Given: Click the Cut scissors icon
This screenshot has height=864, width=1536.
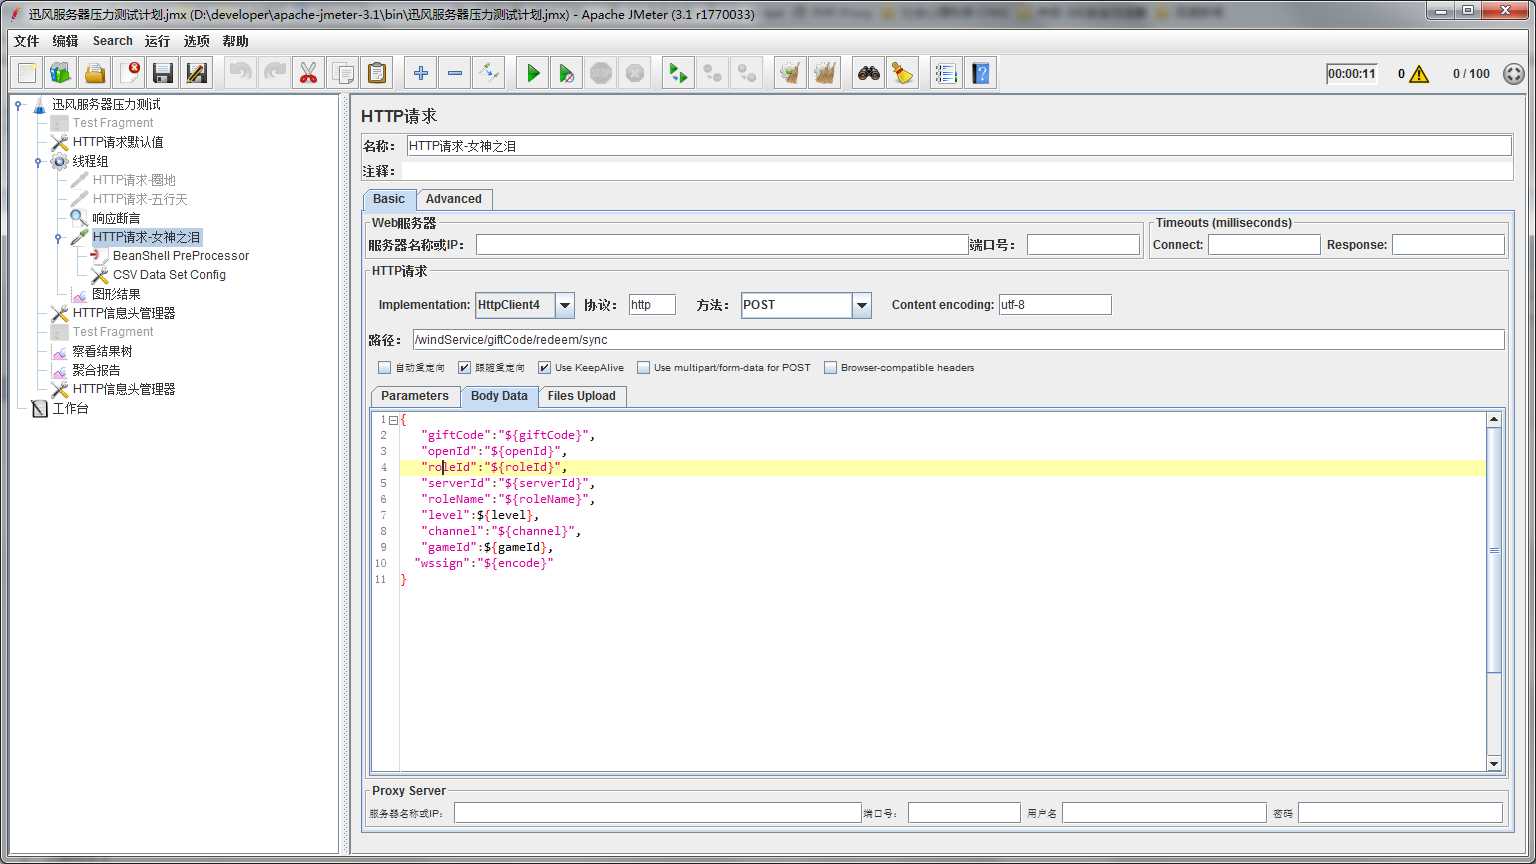Looking at the screenshot, I should pos(309,73).
